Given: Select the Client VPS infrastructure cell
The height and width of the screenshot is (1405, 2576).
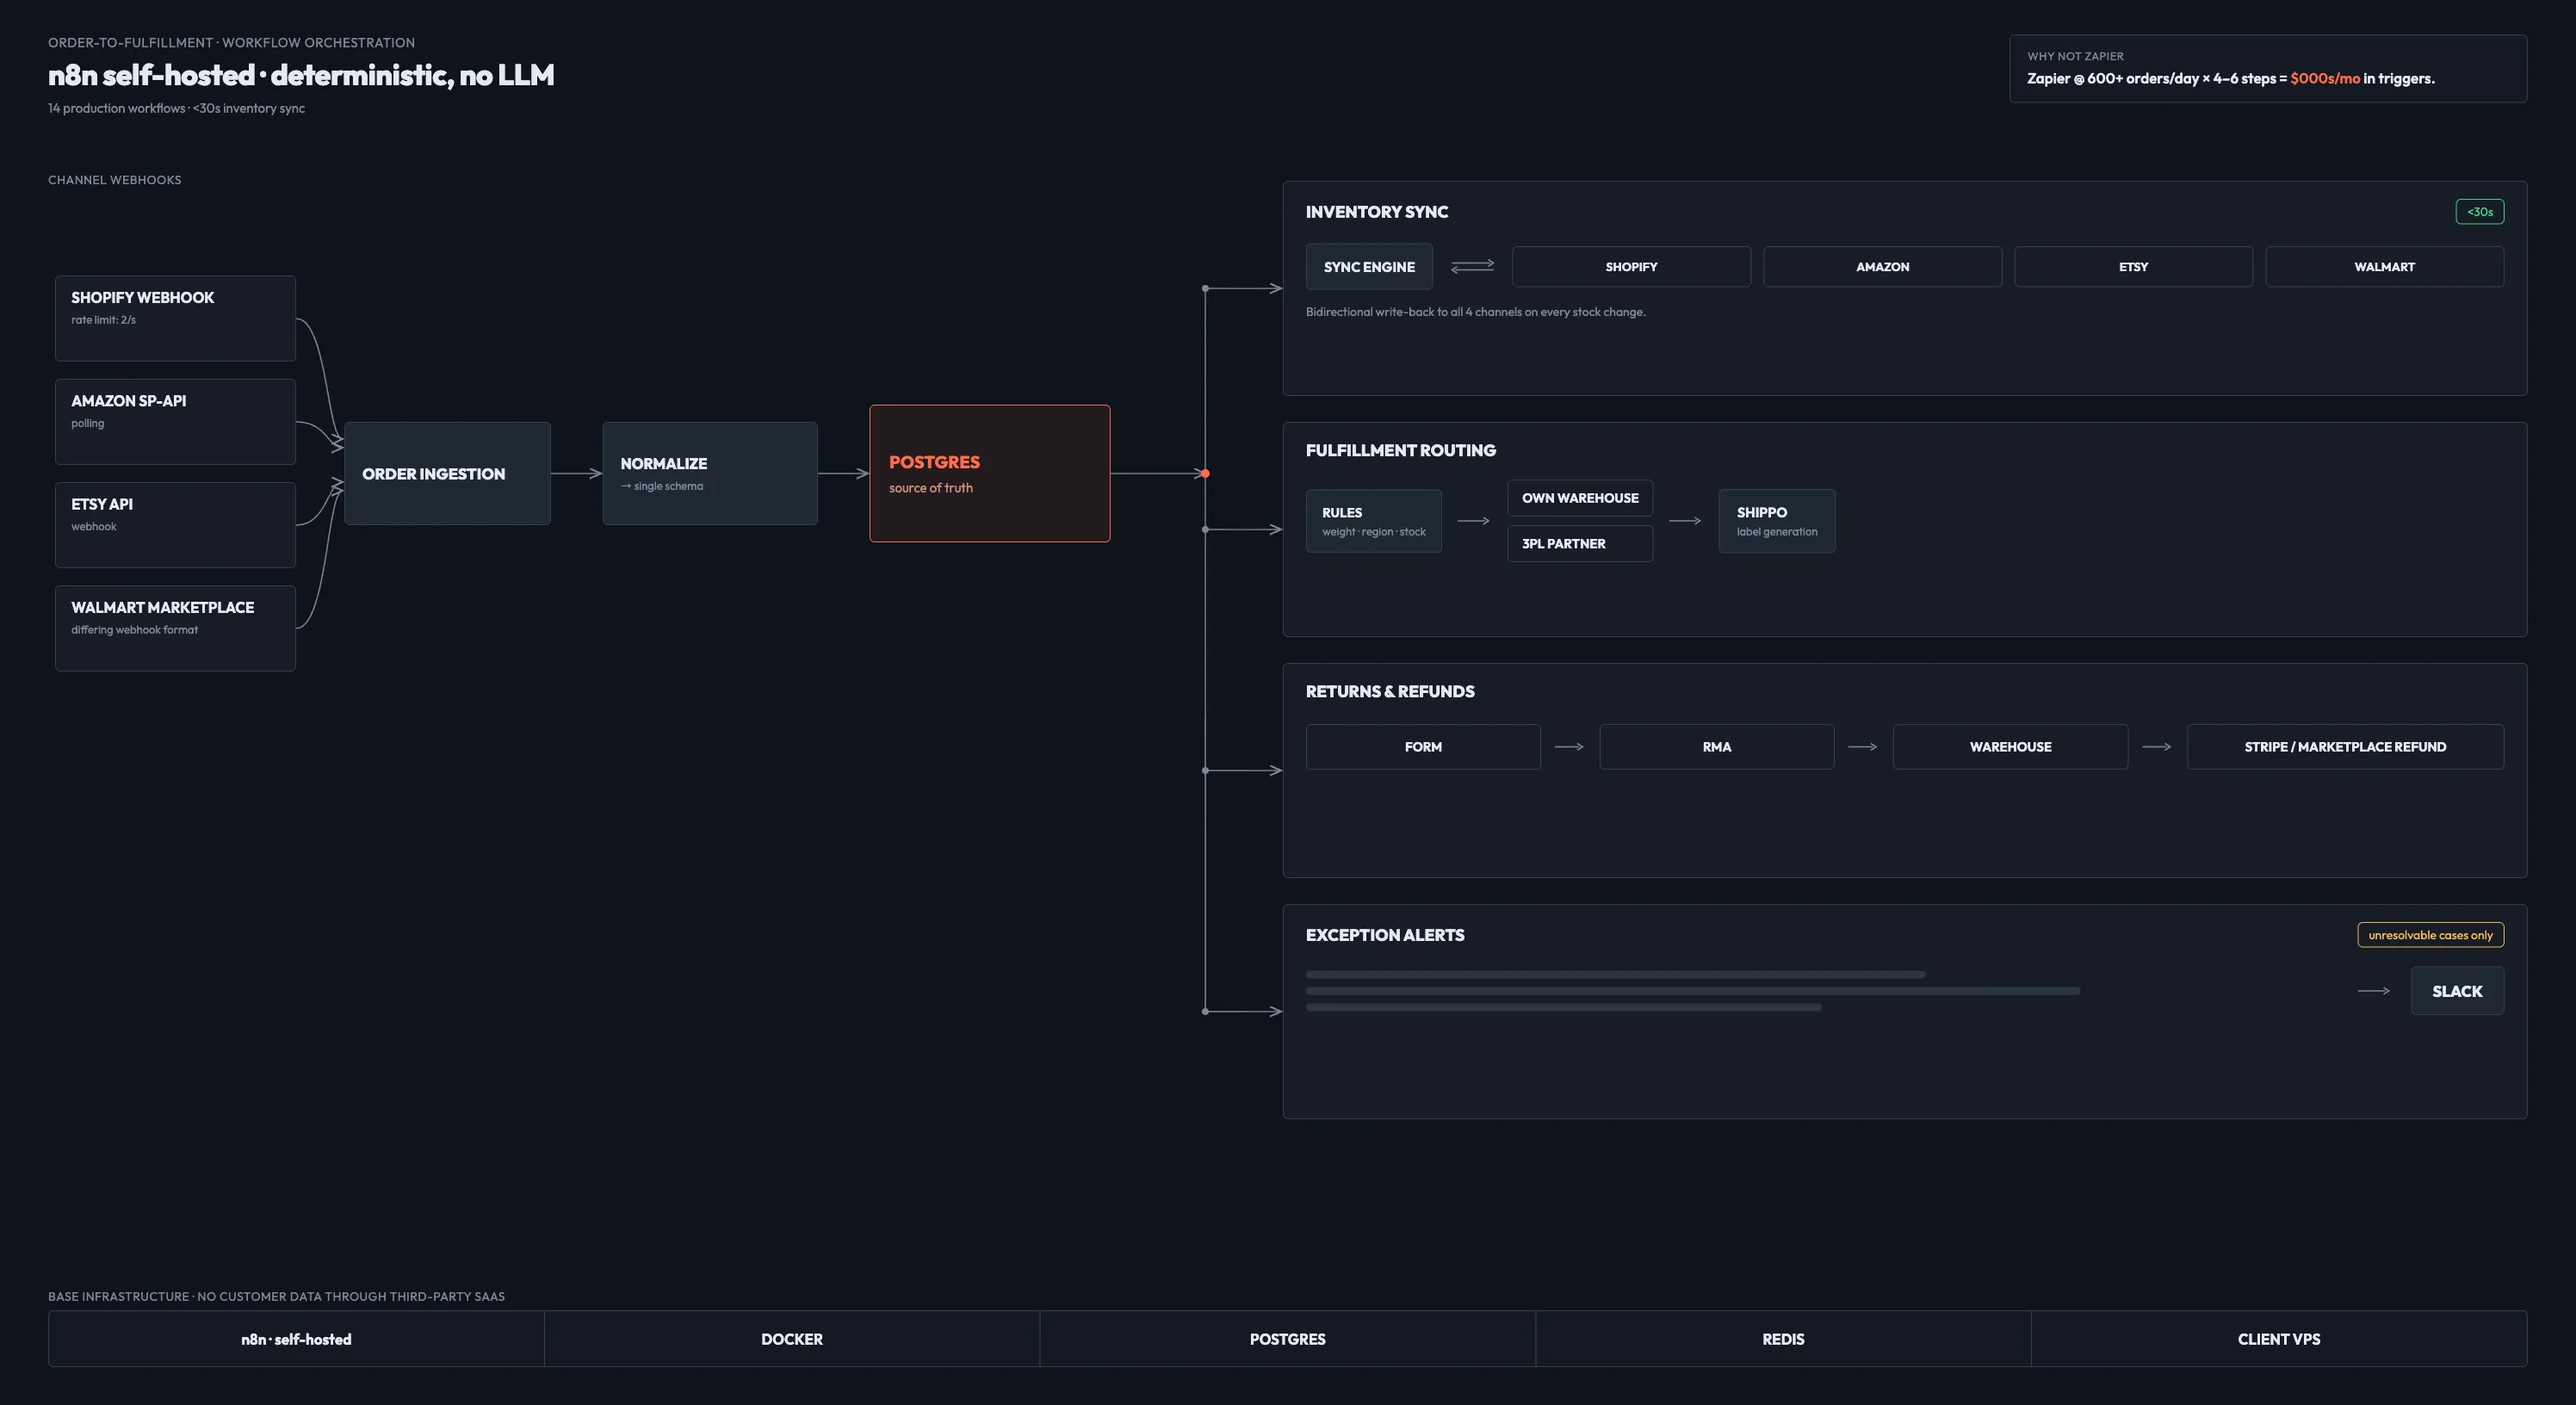Looking at the screenshot, I should [2279, 1339].
